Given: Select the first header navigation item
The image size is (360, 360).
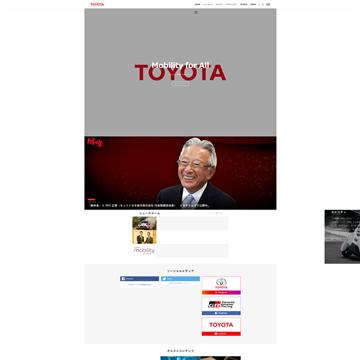Looking at the screenshot, I should pos(197,4).
